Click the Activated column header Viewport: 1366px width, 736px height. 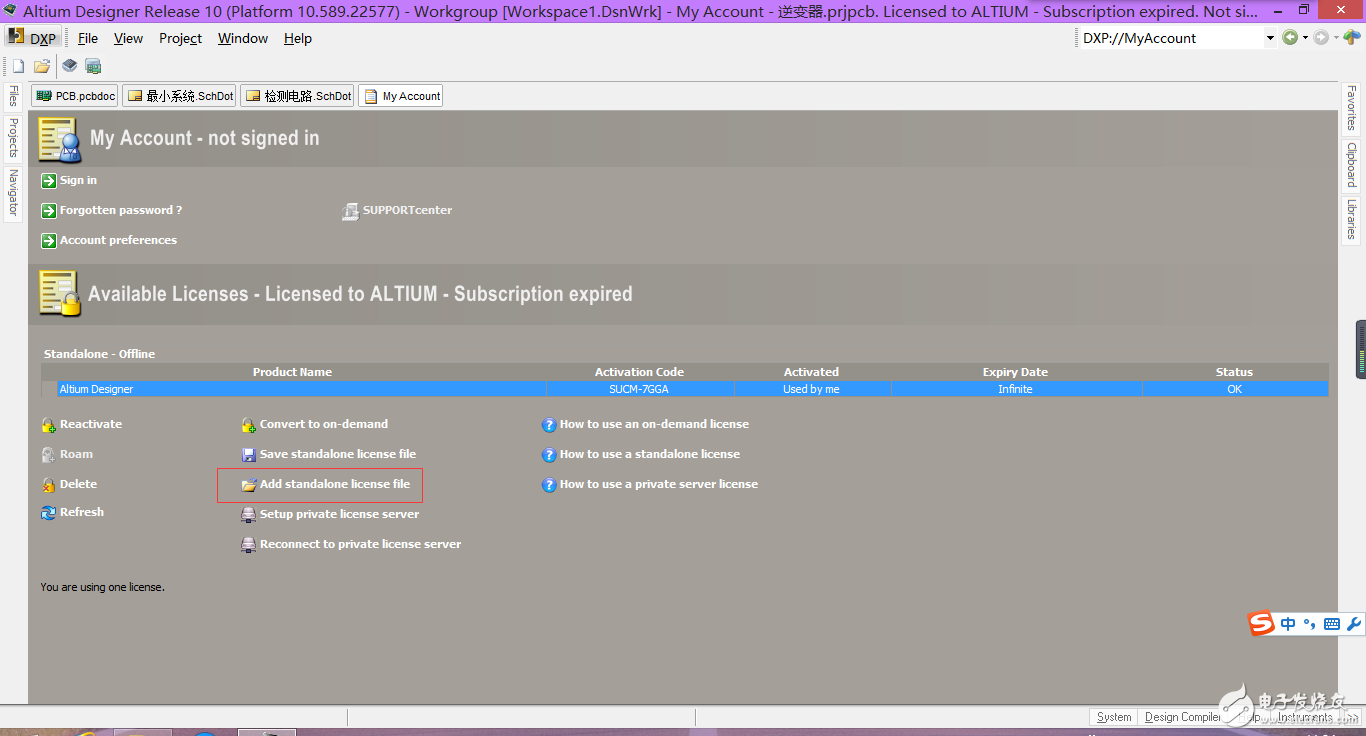click(x=811, y=372)
